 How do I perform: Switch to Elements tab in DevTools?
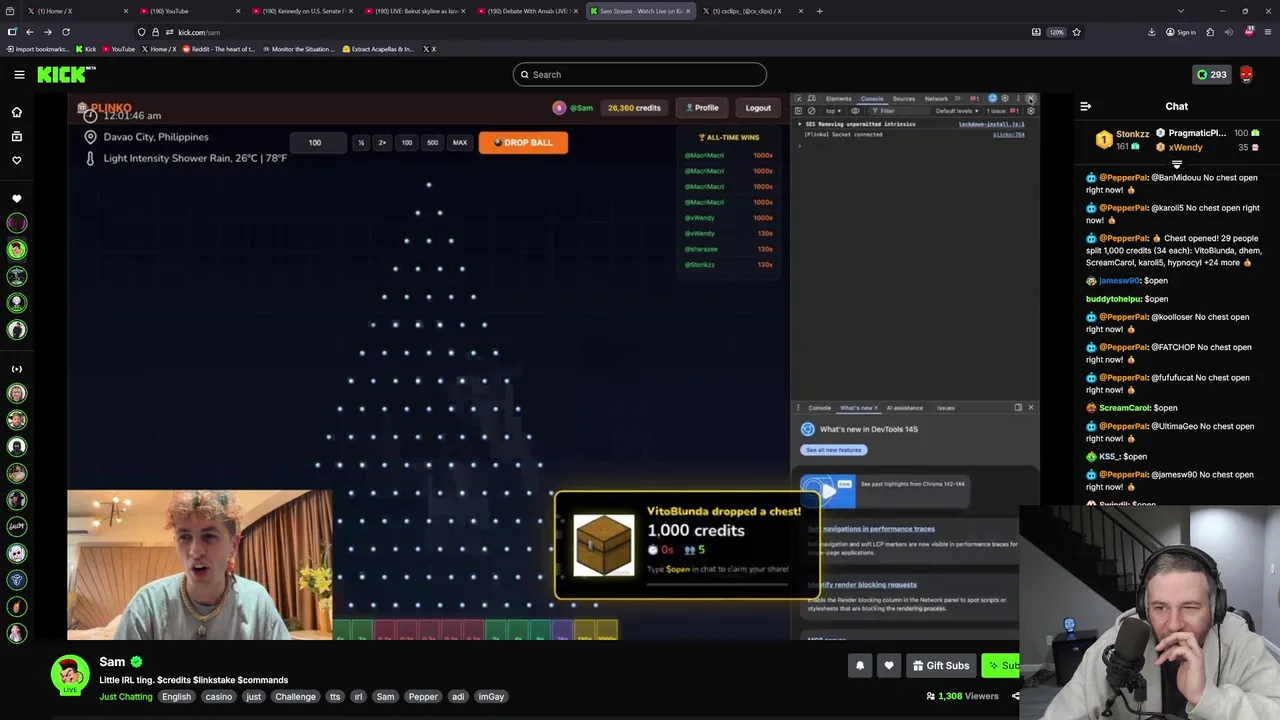click(839, 99)
